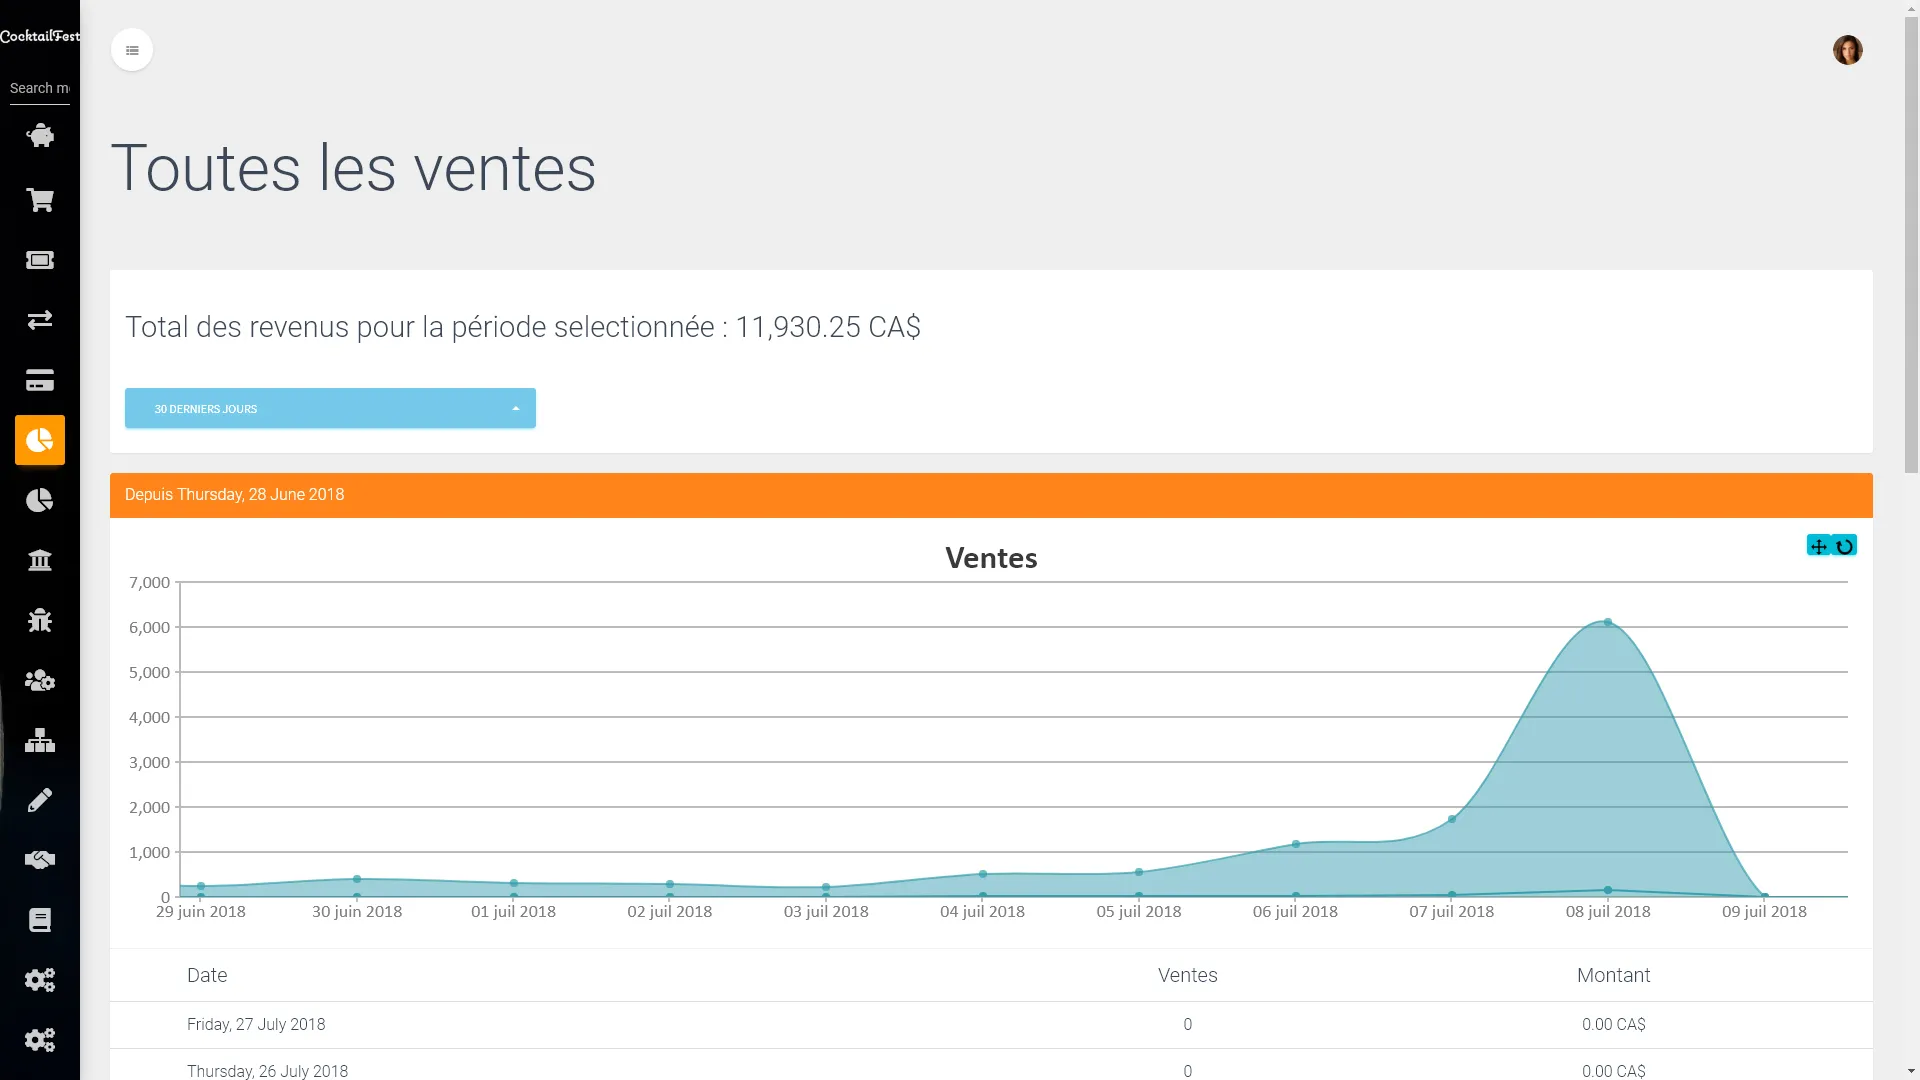1920x1080 pixels.
Task: Click the pencil edit sidebar icon
Action: tap(40, 800)
